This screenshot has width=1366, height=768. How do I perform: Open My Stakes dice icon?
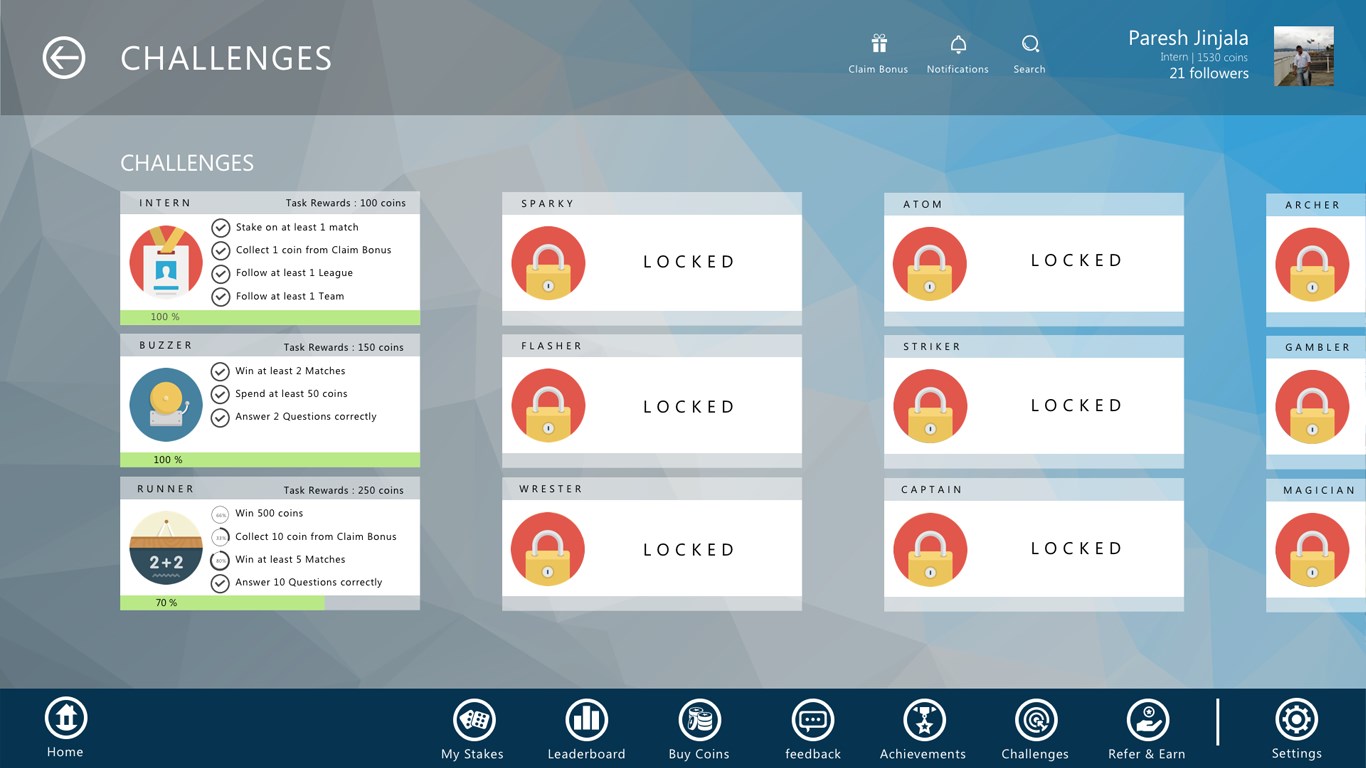pos(473,720)
